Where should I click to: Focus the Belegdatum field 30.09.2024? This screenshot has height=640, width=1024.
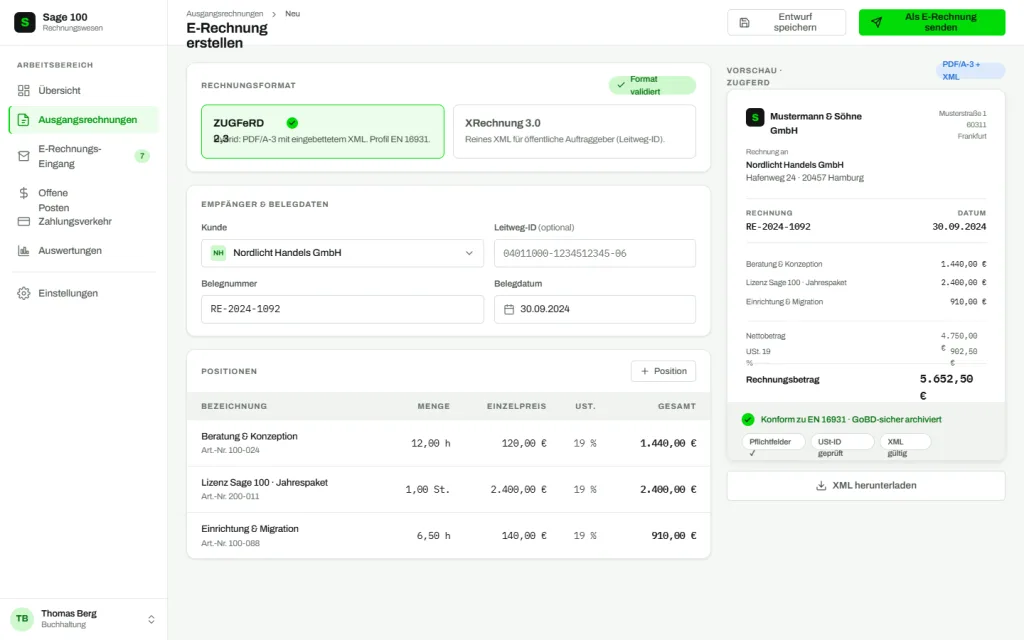click(595, 310)
